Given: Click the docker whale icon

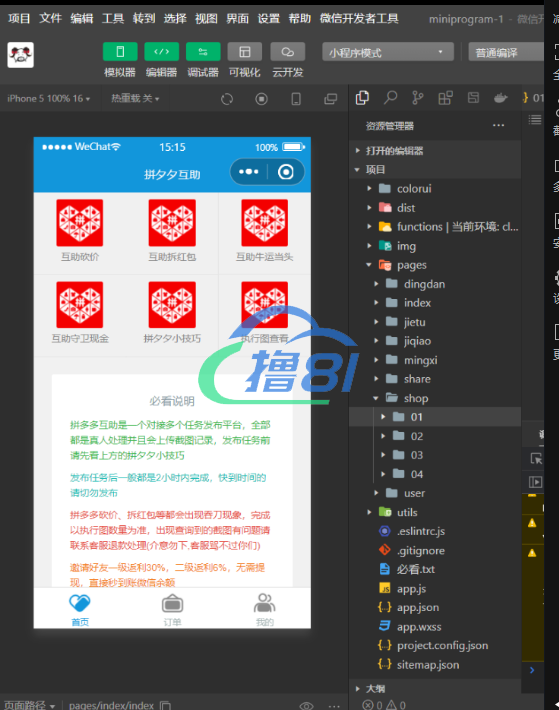Looking at the screenshot, I should pos(500,97).
